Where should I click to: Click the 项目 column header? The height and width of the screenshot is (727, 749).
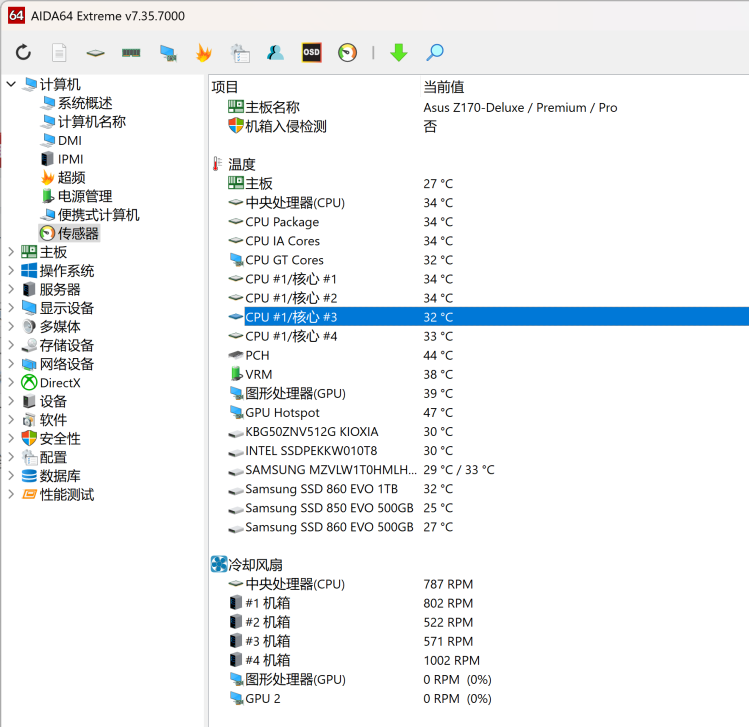225,87
